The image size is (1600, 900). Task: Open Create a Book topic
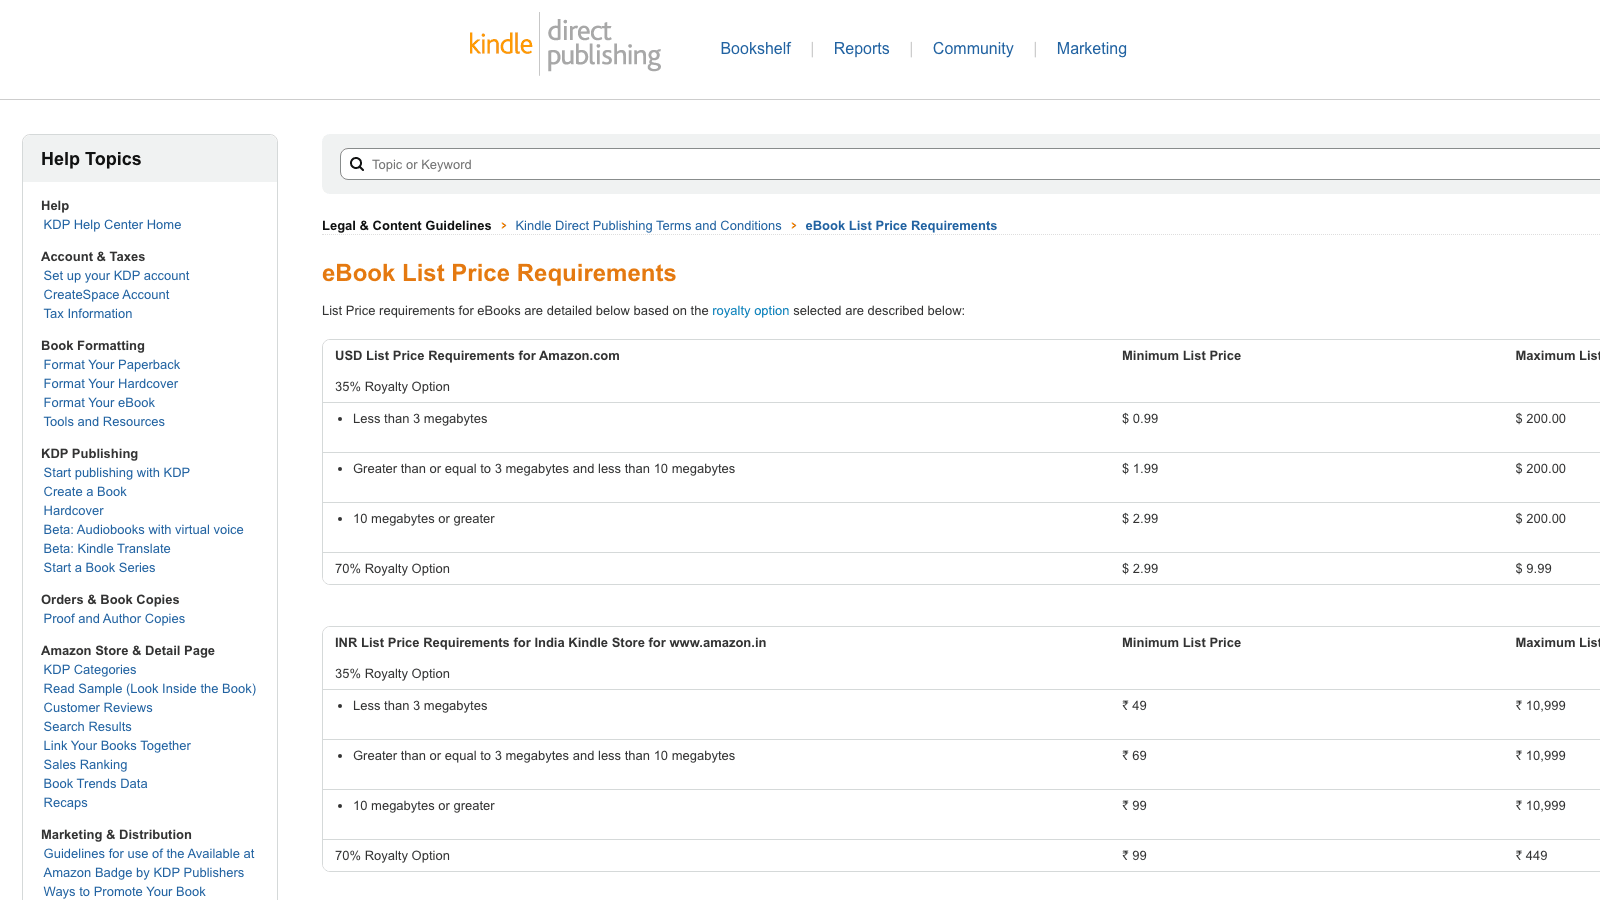[x=85, y=492]
